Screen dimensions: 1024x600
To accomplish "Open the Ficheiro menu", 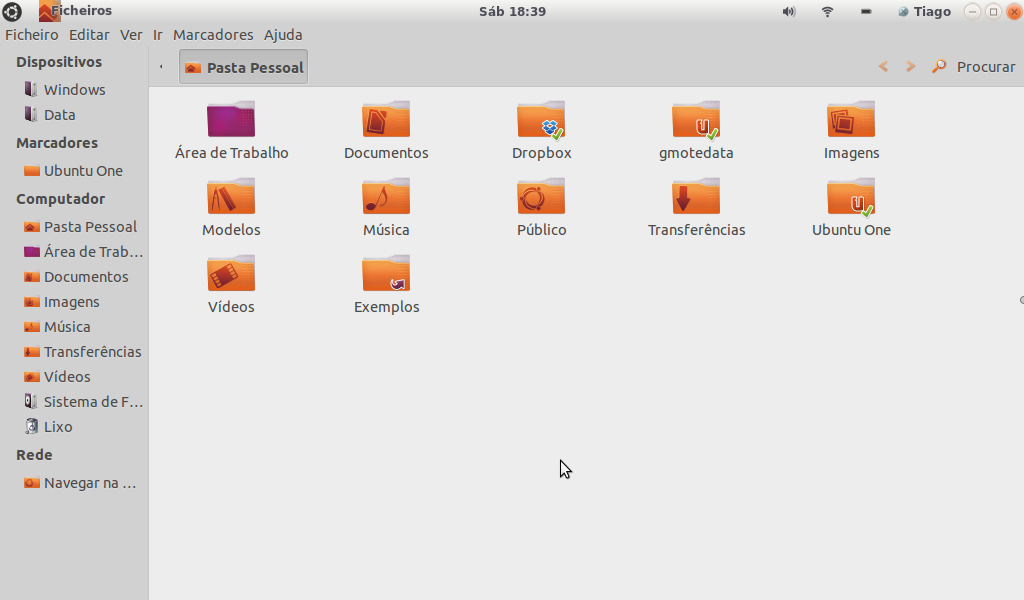I will 31,35.
